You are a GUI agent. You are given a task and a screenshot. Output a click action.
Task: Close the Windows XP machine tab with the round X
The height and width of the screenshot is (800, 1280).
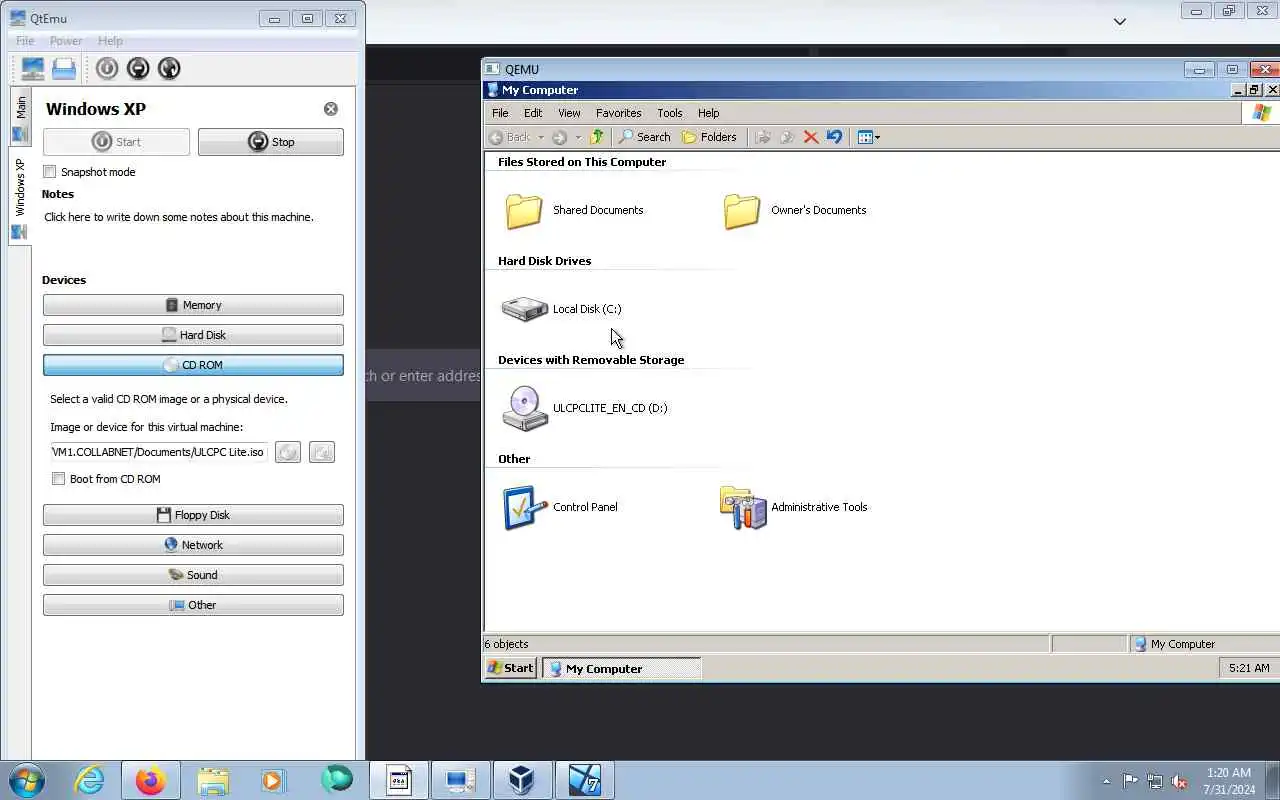pos(331,109)
